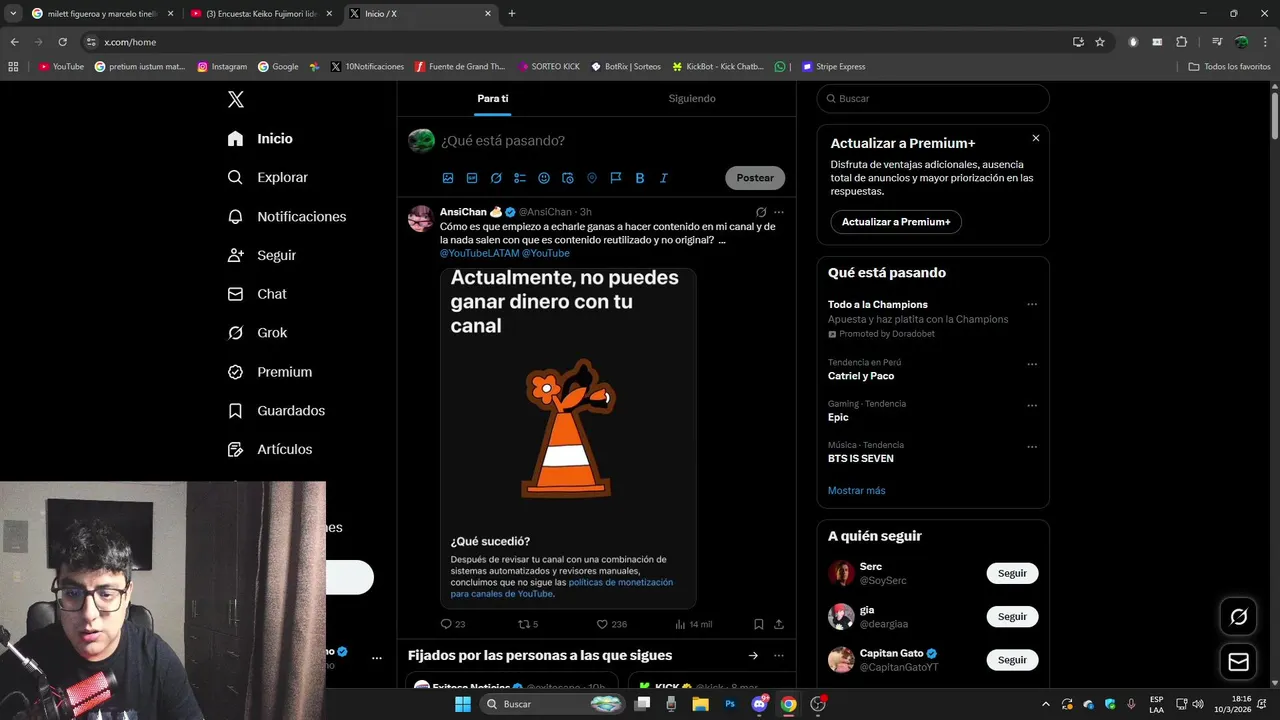1280x720 pixels.
Task: Open the emoji picker in the composer
Action: (x=544, y=178)
